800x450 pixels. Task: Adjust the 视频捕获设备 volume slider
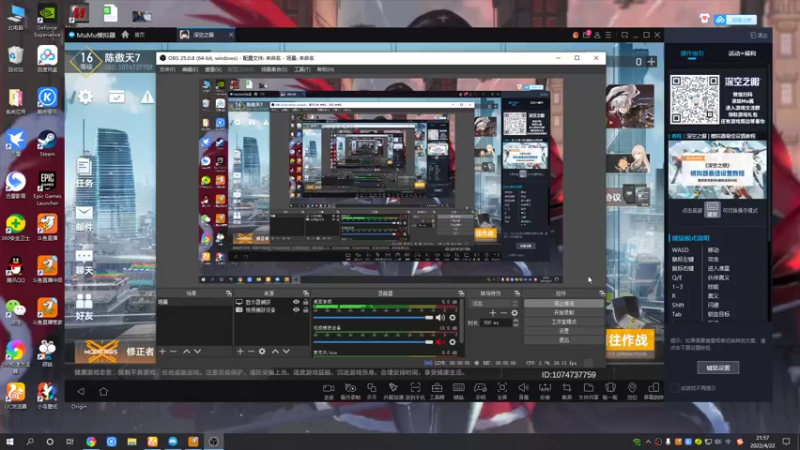(x=373, y=342)
